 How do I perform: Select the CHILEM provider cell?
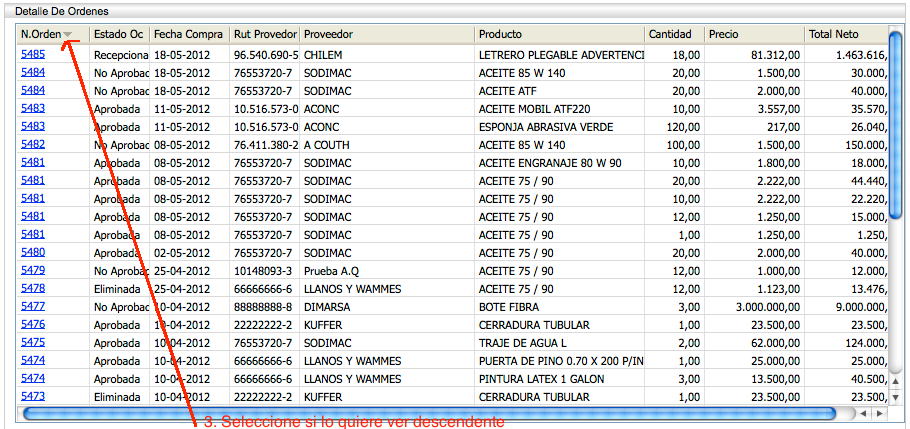[387, 55]
